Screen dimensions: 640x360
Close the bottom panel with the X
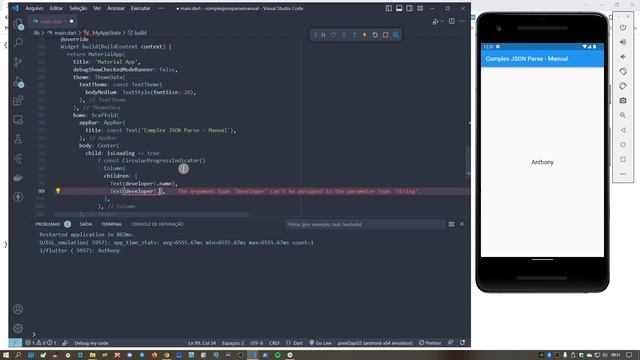click(x=462, y=224)
